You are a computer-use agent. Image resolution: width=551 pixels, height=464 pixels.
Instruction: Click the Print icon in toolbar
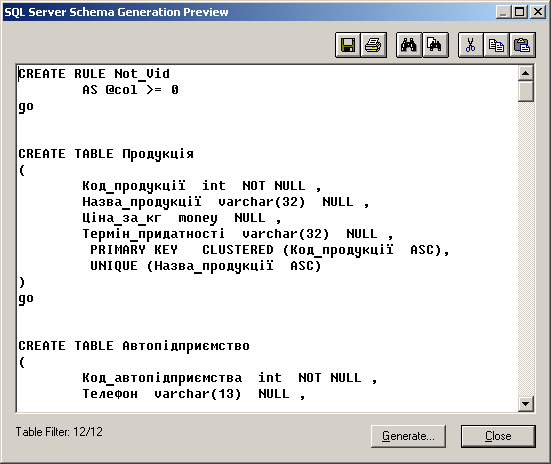tap(373, 45)
